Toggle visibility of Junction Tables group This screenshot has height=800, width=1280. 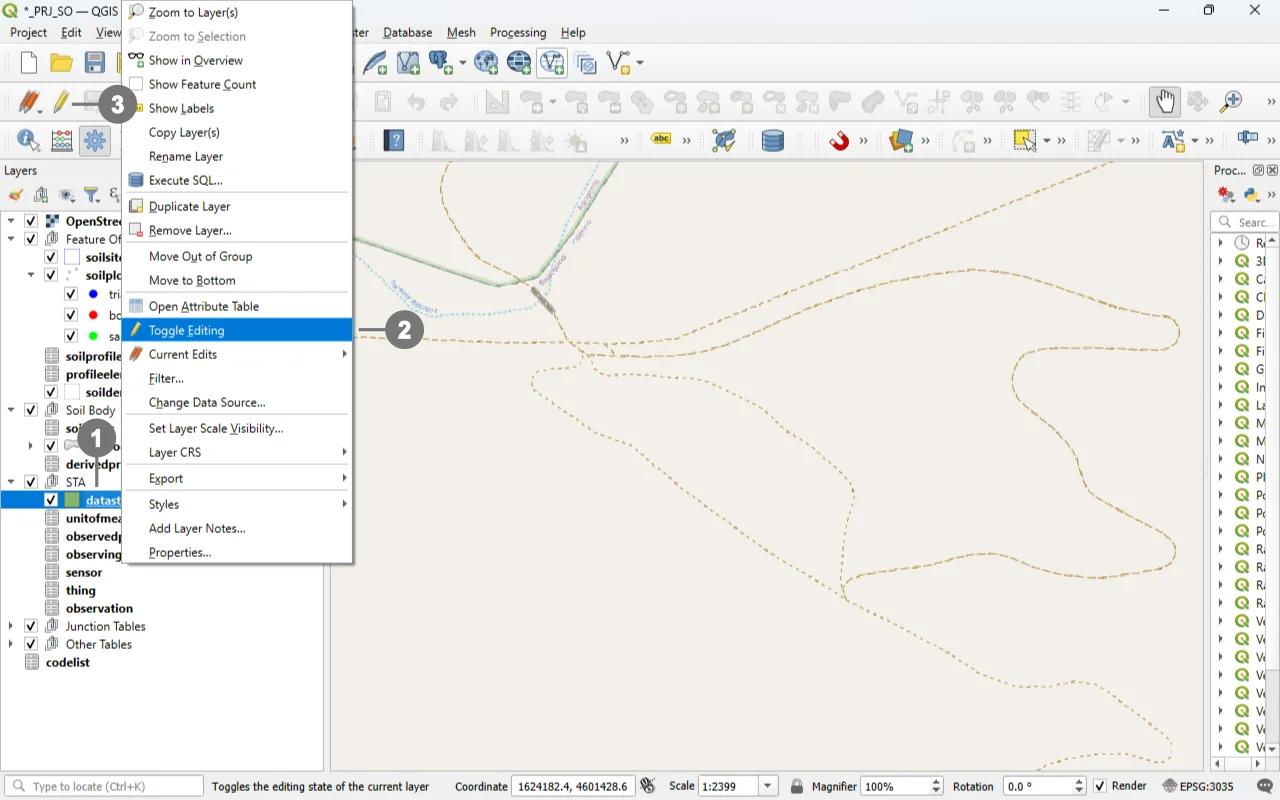(x=31, y=627)
